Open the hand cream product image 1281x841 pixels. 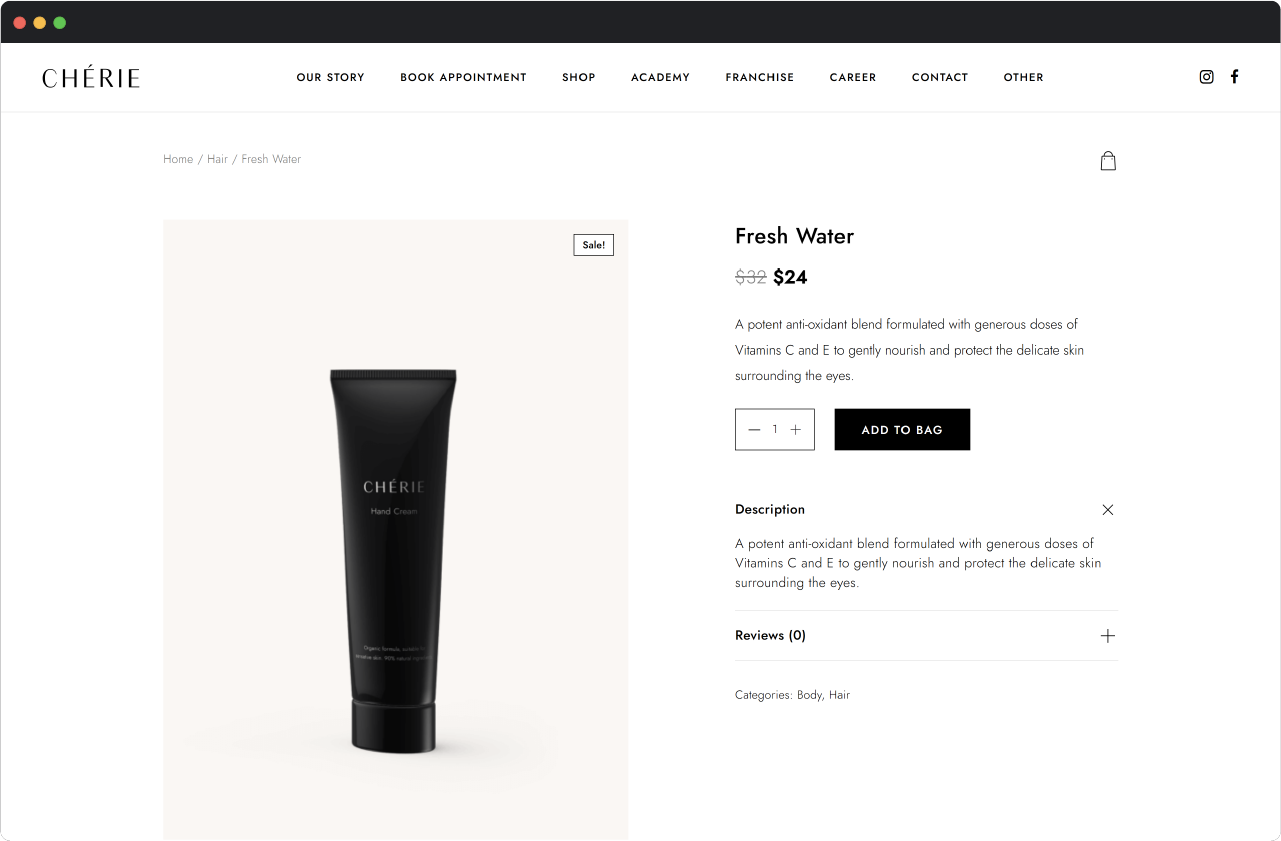tap(396, 530)
